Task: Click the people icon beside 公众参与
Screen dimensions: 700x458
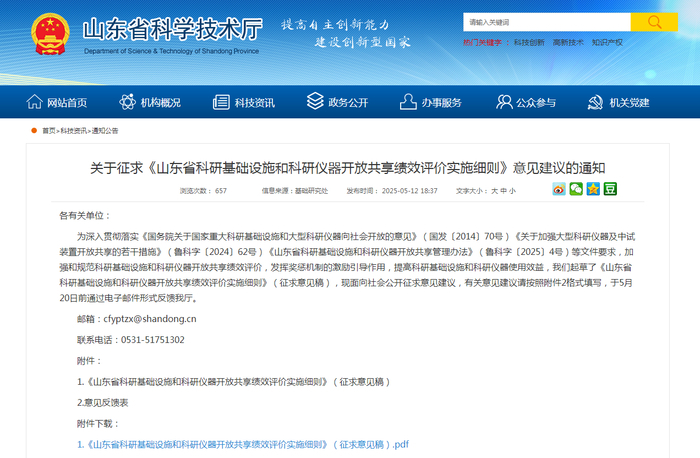Action: pos(504,102)
